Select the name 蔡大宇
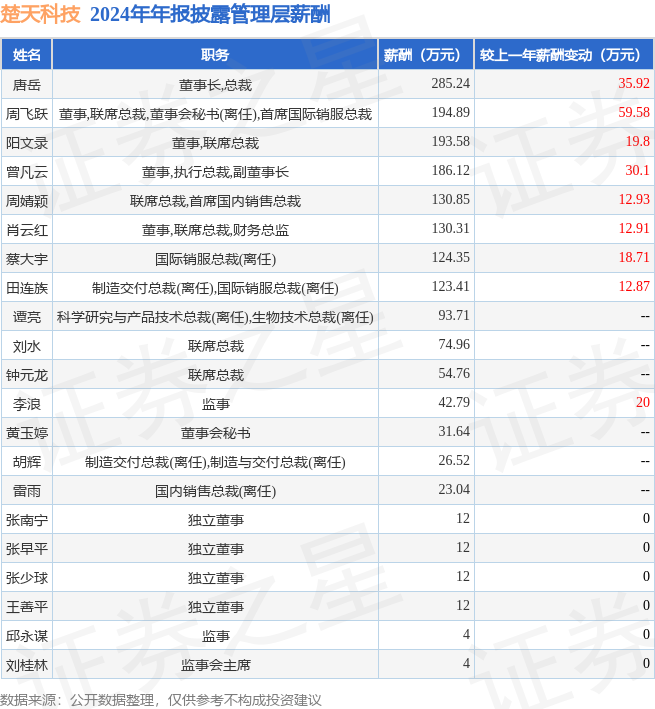655x709 pixels. tap(27, 259)
